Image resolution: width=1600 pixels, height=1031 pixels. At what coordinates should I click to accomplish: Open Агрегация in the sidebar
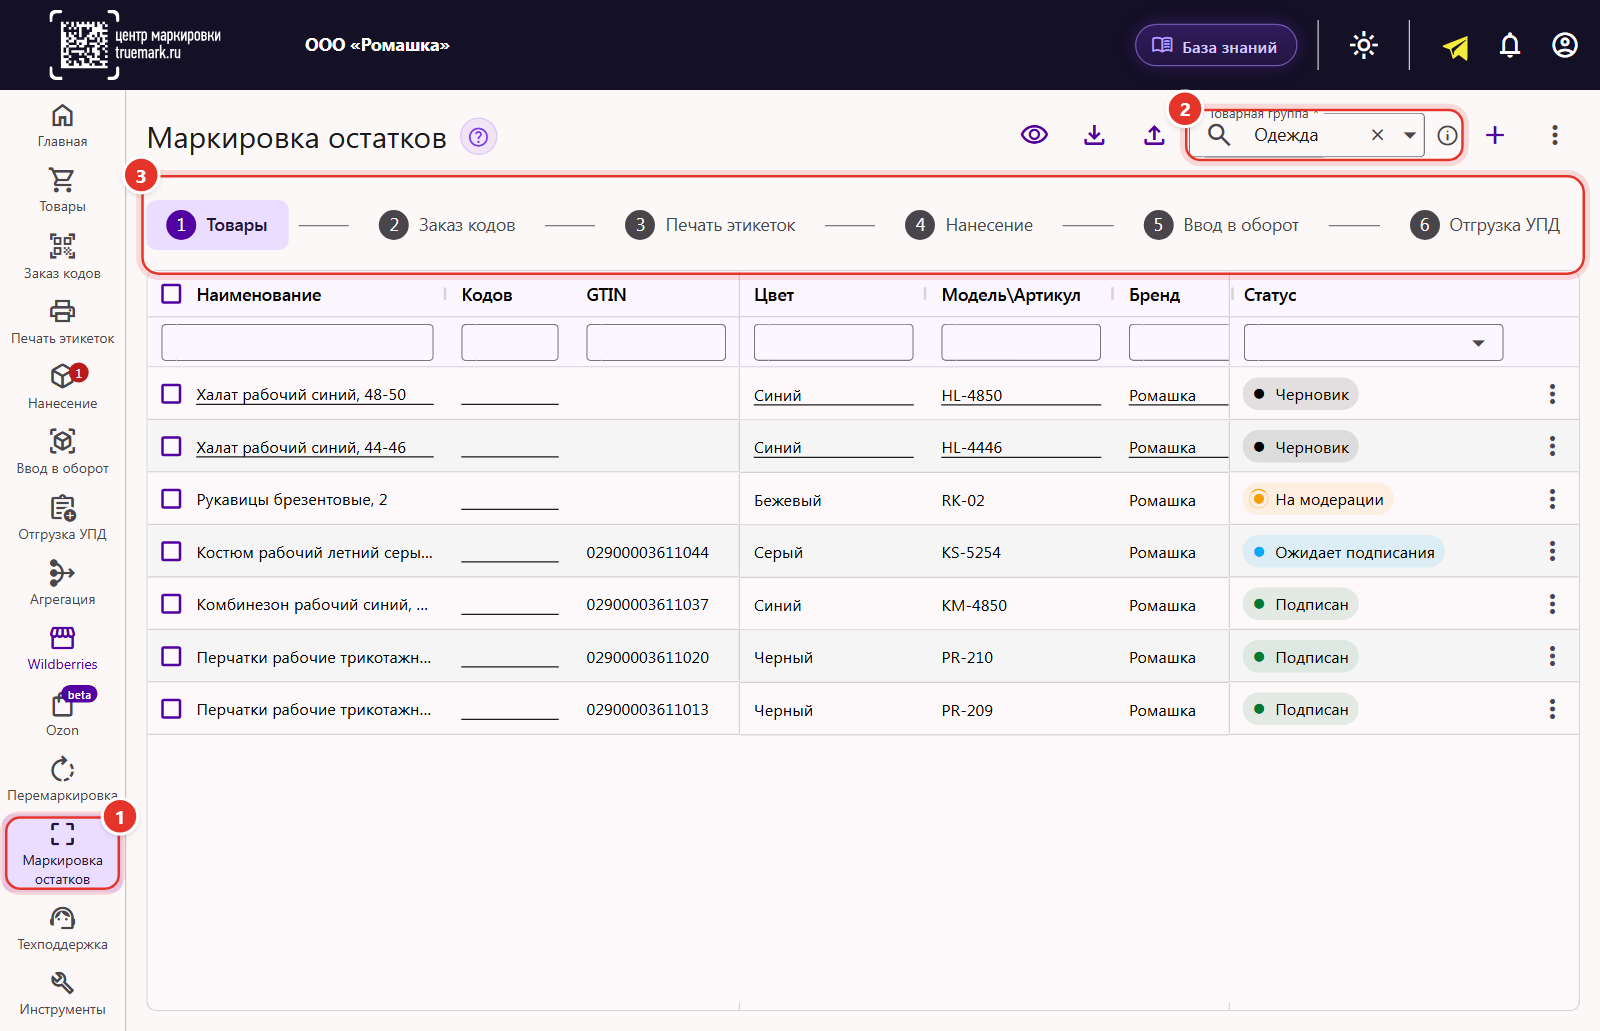[x=62, y=583]
